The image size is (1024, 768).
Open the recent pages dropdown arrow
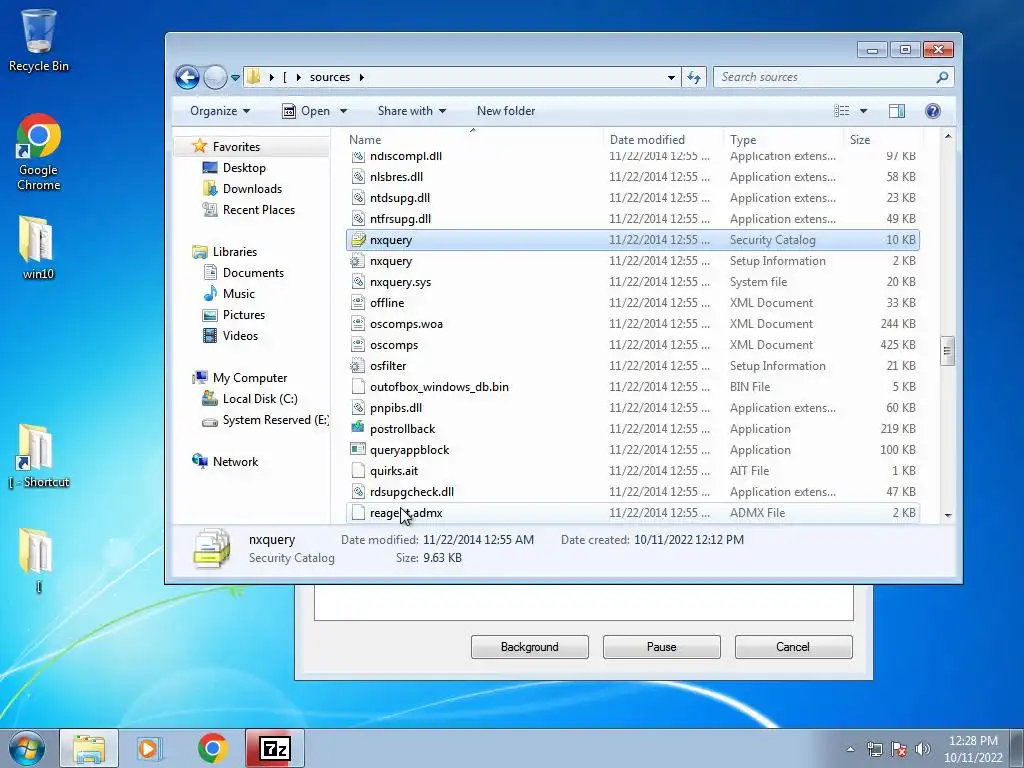[235, 78]
